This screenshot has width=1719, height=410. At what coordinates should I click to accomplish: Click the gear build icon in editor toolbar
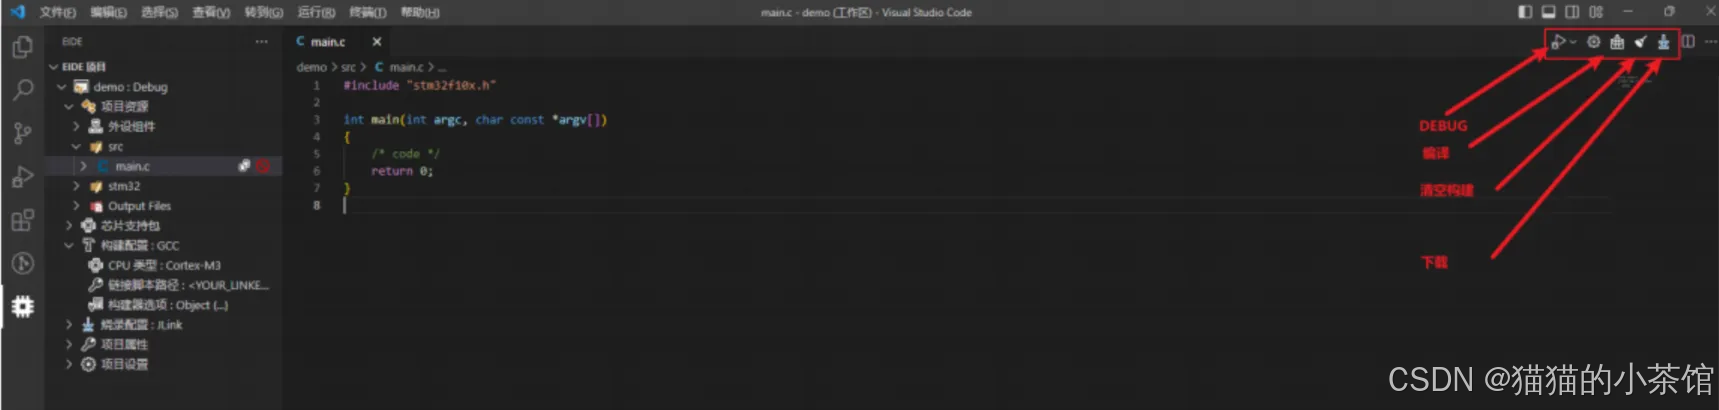pos(1594,42)
